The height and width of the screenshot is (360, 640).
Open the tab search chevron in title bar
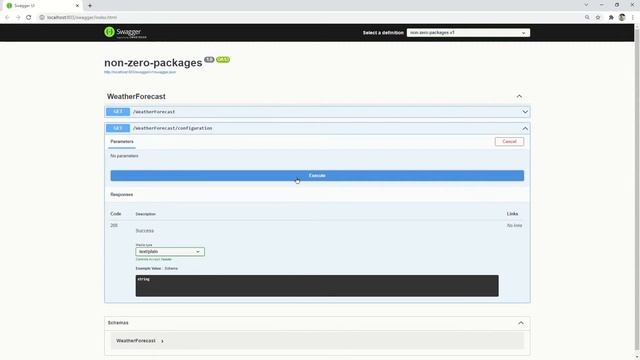tap(586, 5)
